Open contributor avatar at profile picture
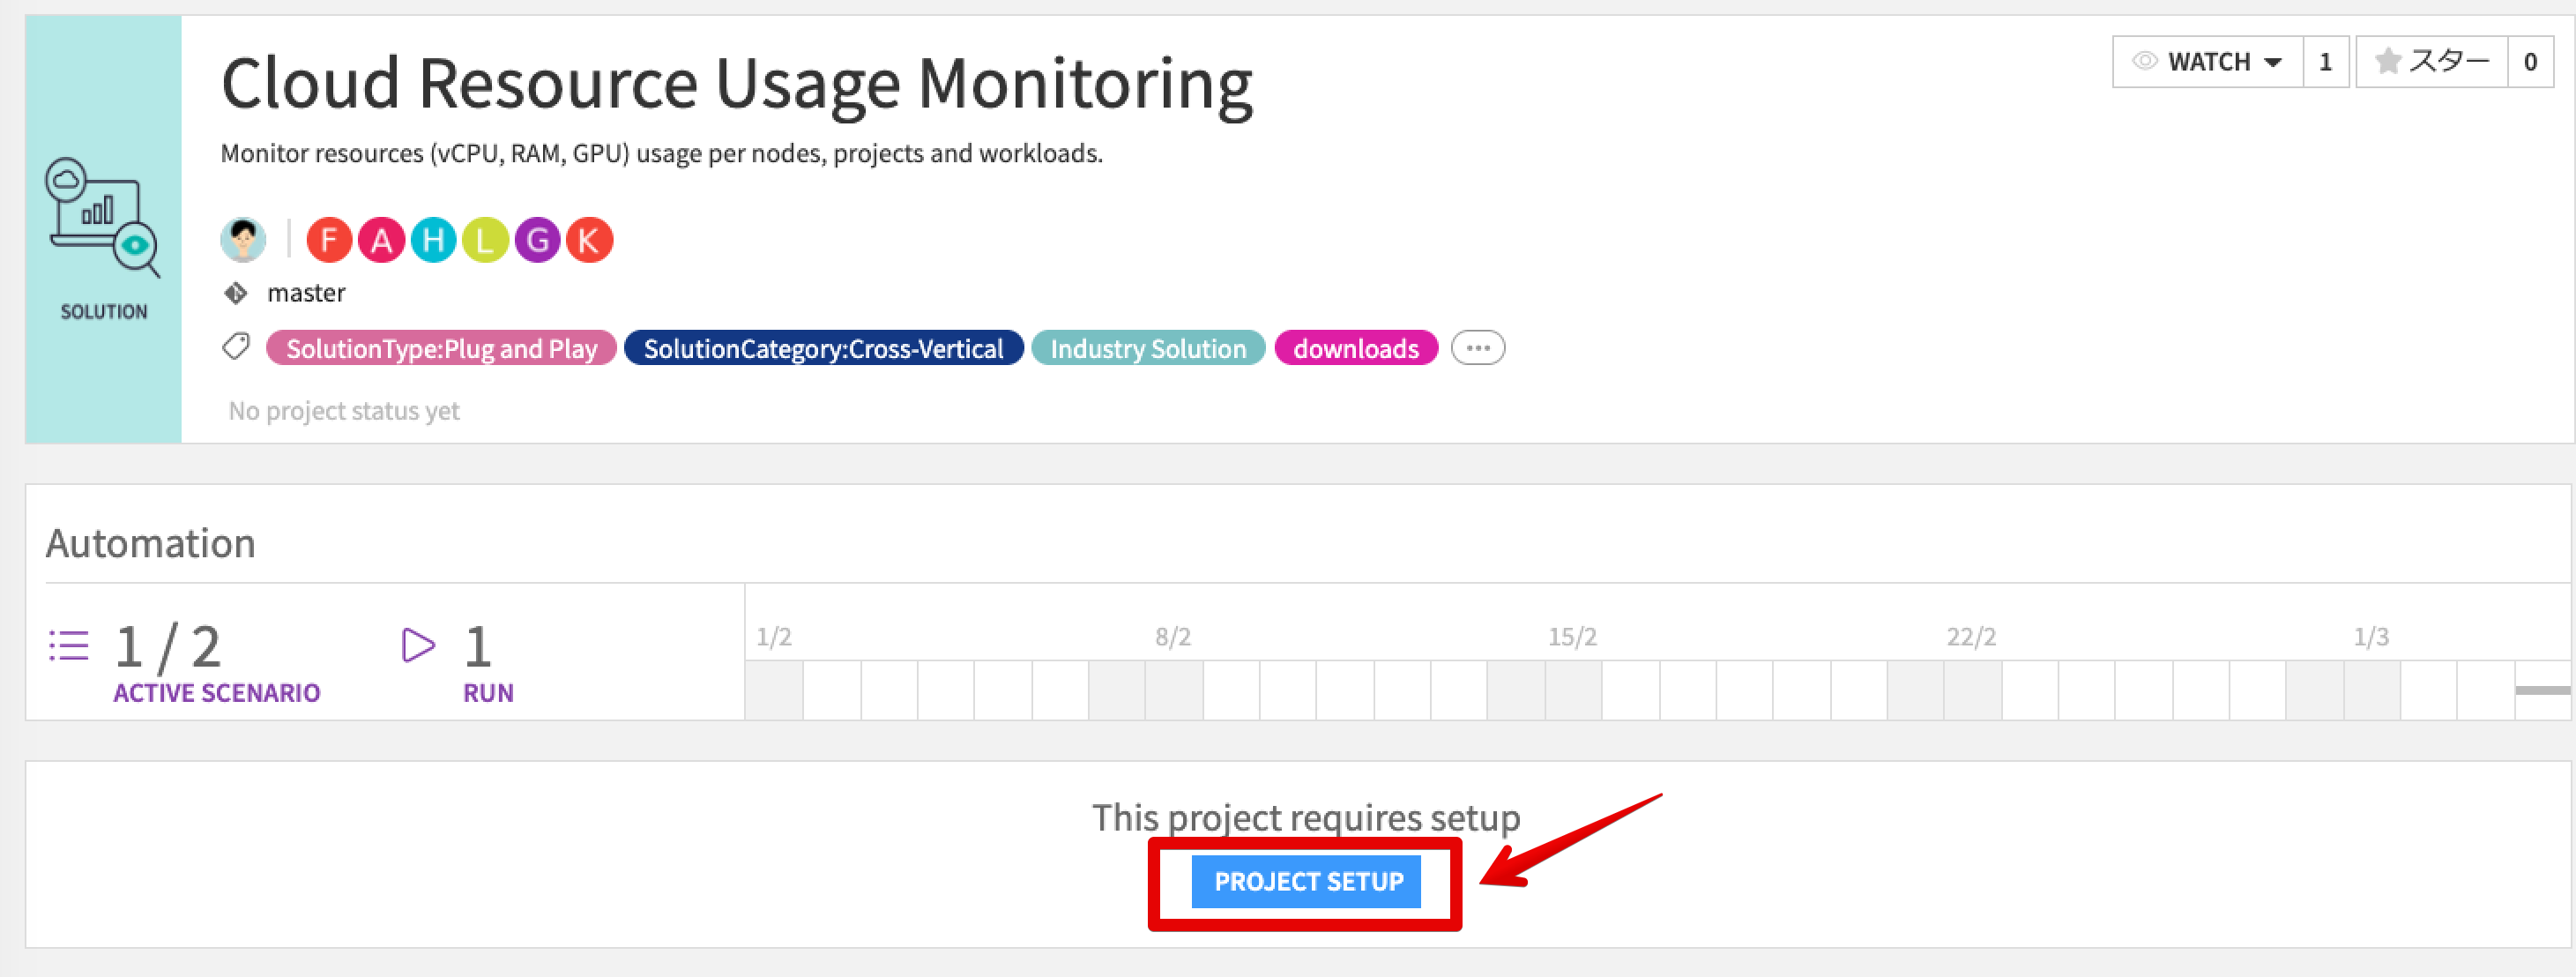 click(243, 239)
